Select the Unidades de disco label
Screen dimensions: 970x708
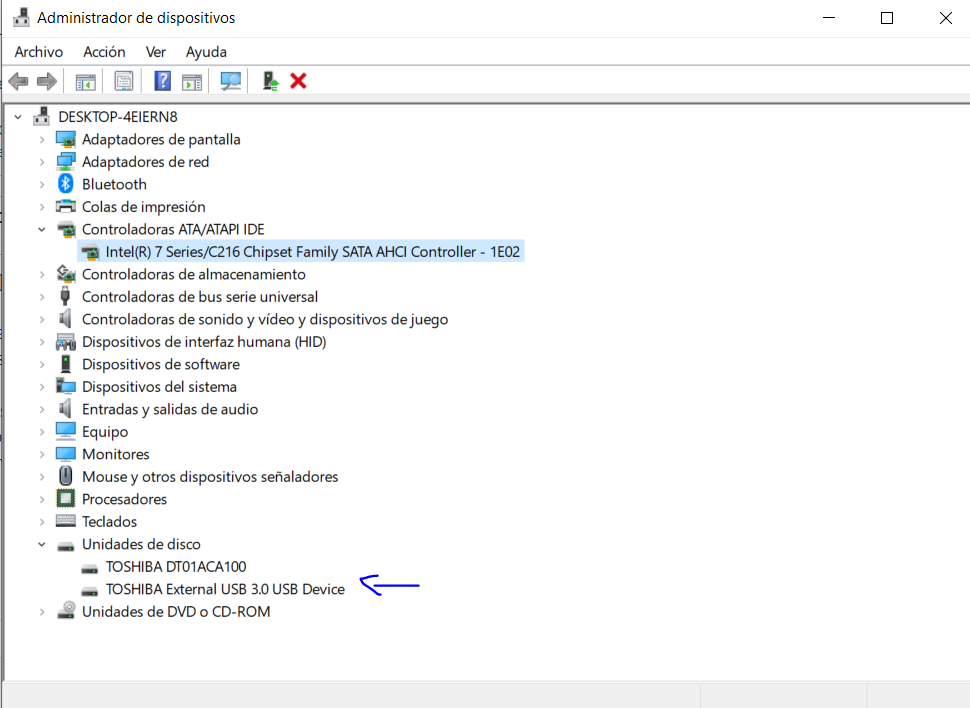pyautogui.click(x=141, y=543)
